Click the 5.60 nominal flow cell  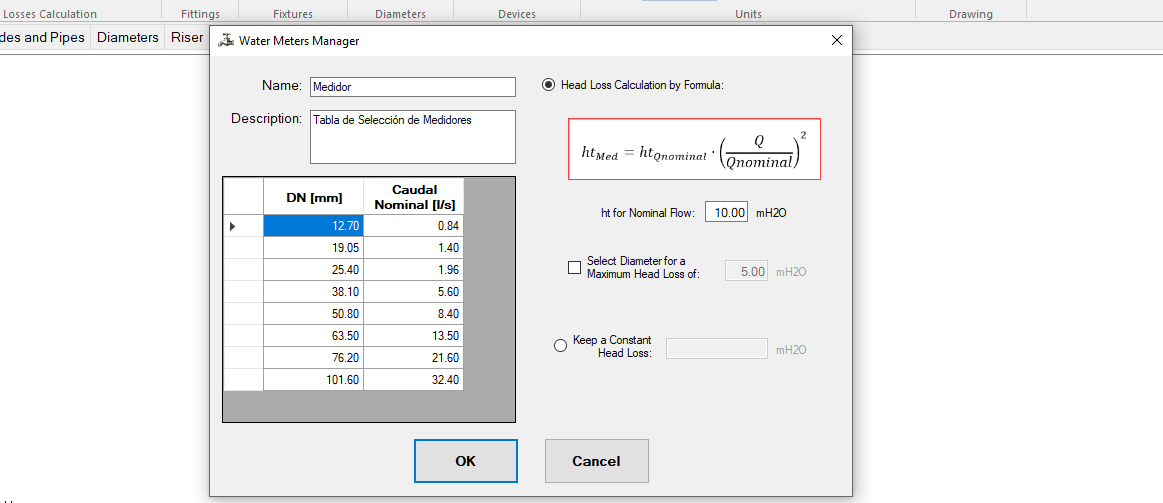[413, 291]
